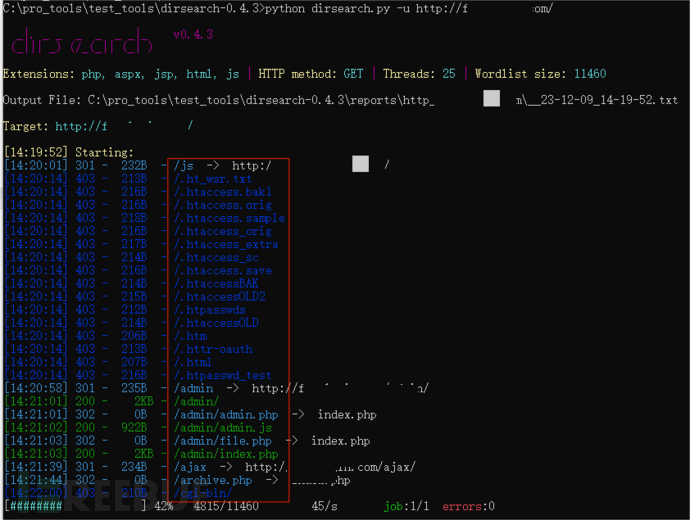
Task: Click the /archive.php result path
Action: [x=214, y=480]
